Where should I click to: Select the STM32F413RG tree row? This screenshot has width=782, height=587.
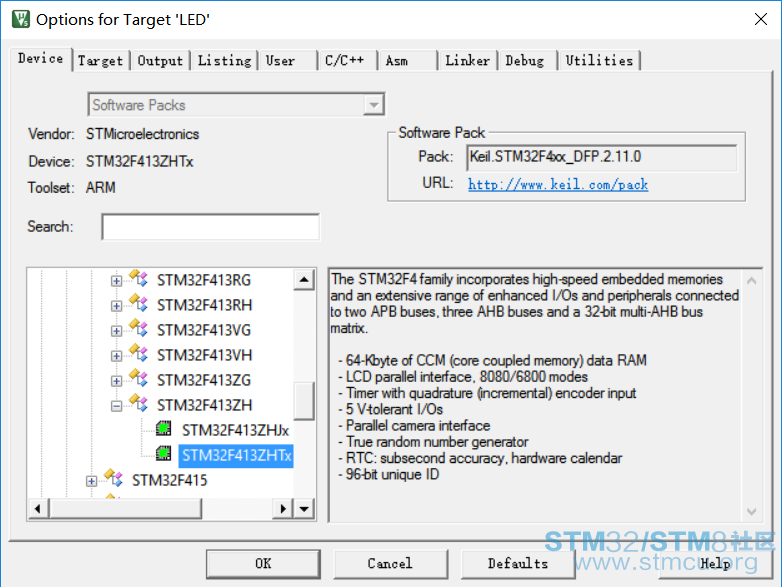tap(204, 280)
